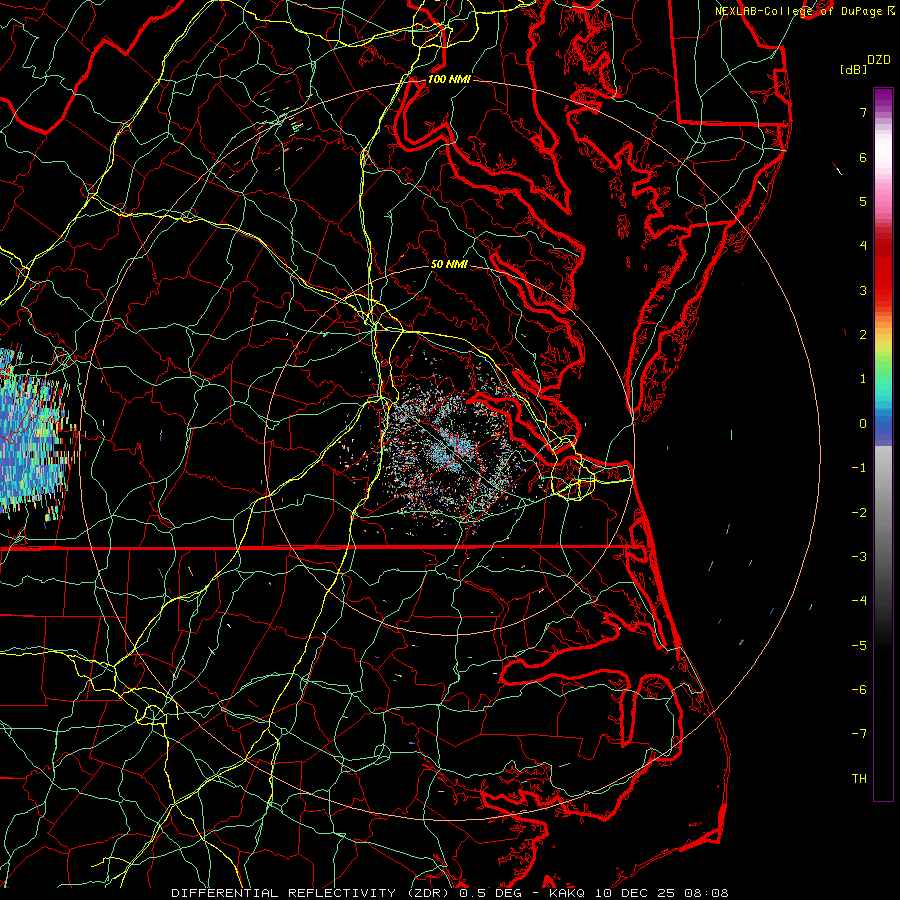The height and width of the screenshot is (900, 900).
Task: Click the -5 dB scale label
Action: click(859, 646)
